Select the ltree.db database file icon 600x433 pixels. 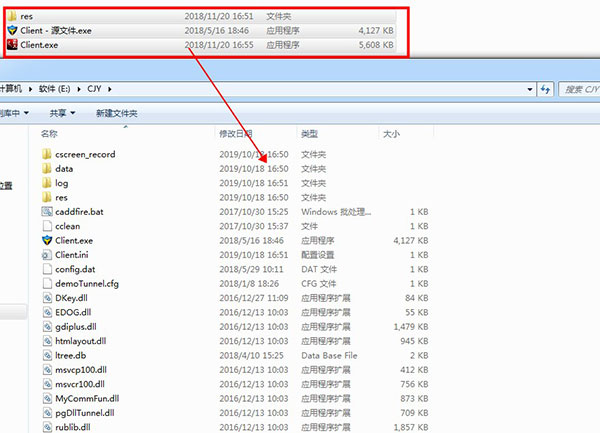47,355
